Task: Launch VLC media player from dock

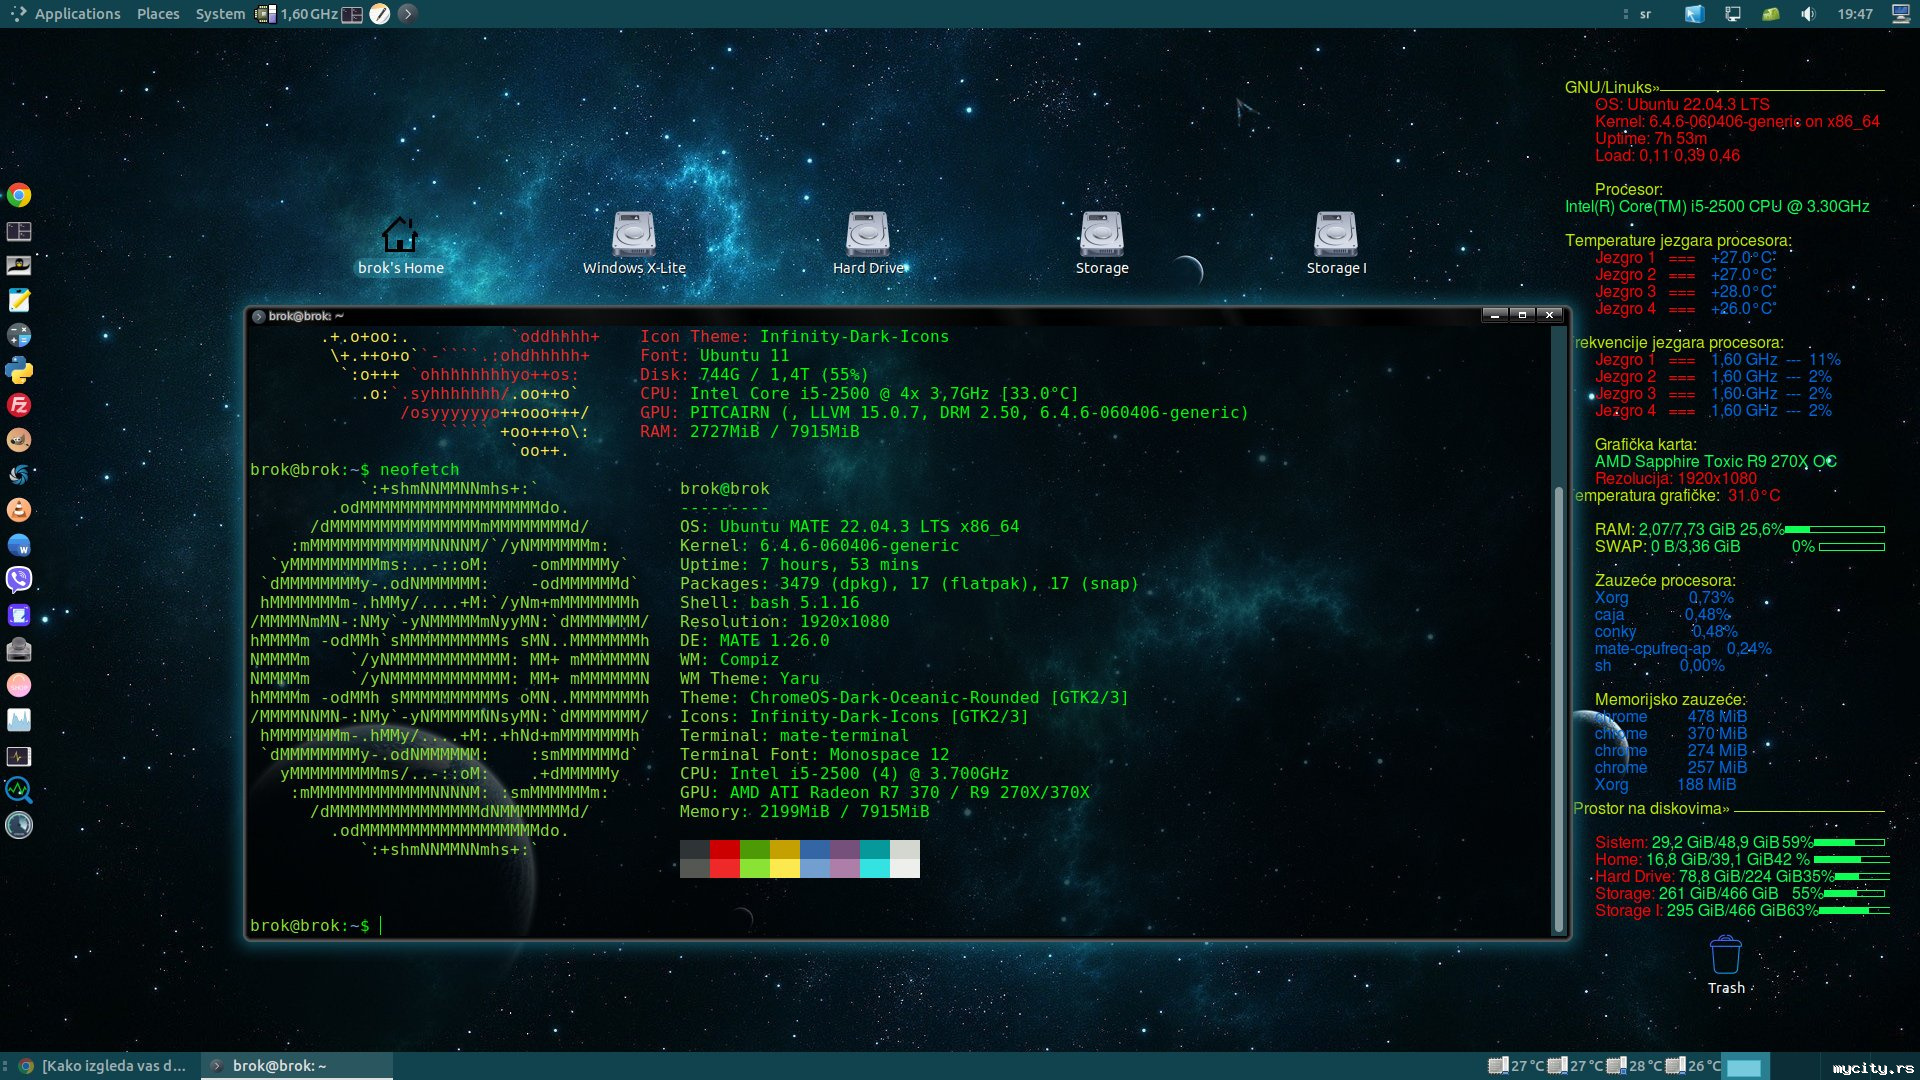Action: point(19,510)
